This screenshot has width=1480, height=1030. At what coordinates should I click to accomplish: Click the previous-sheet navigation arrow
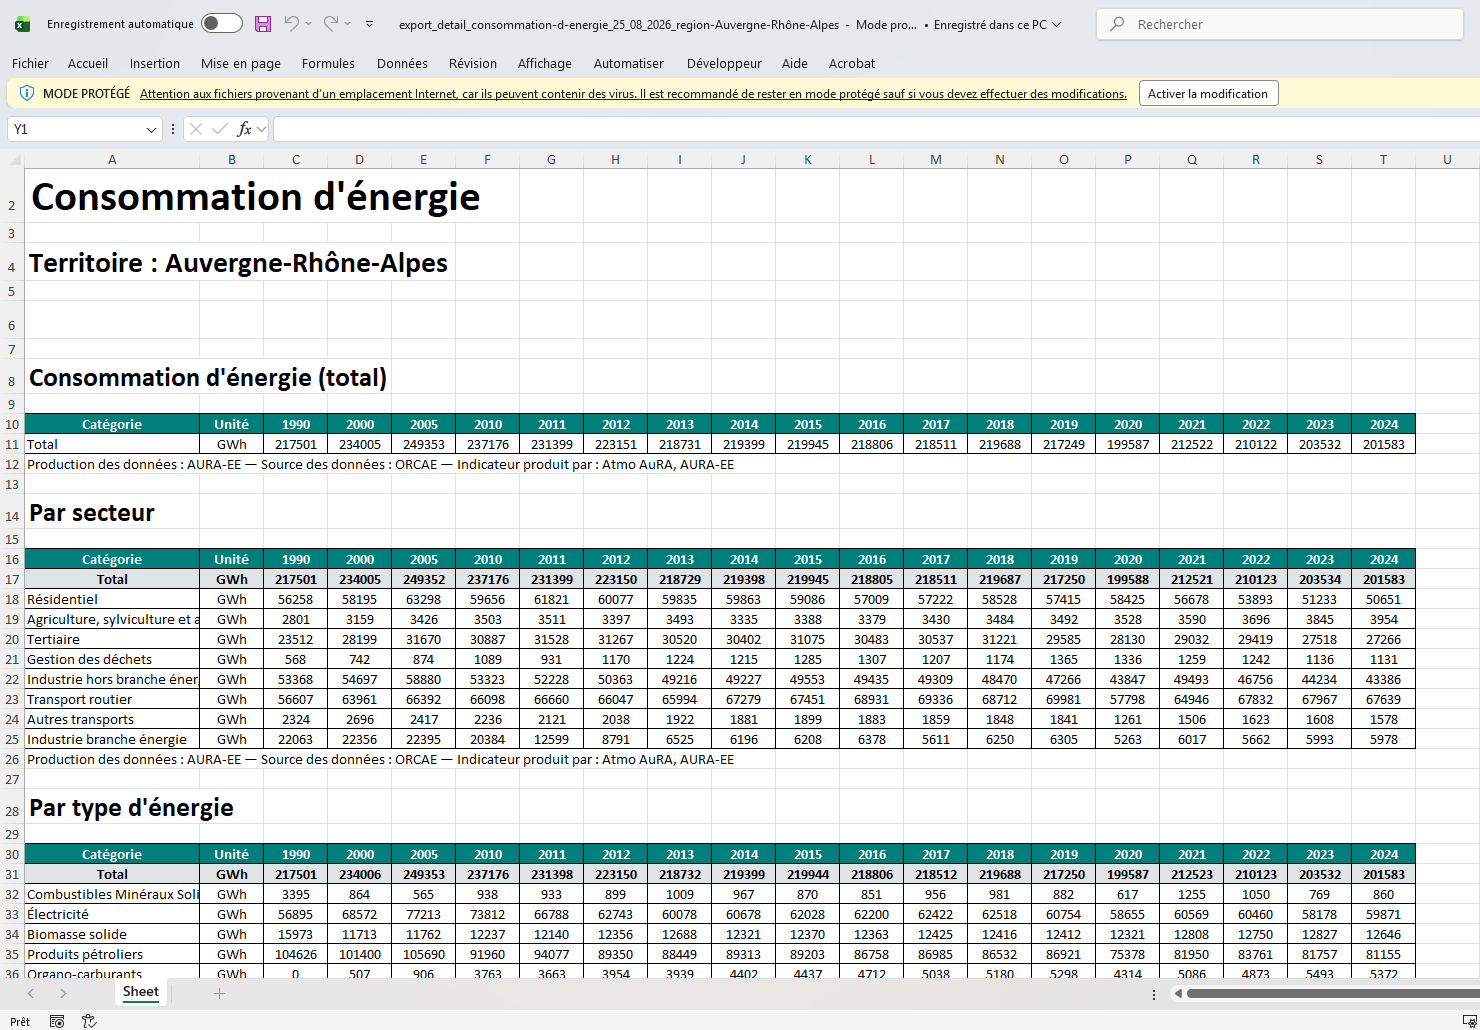(x=31, y=993)
